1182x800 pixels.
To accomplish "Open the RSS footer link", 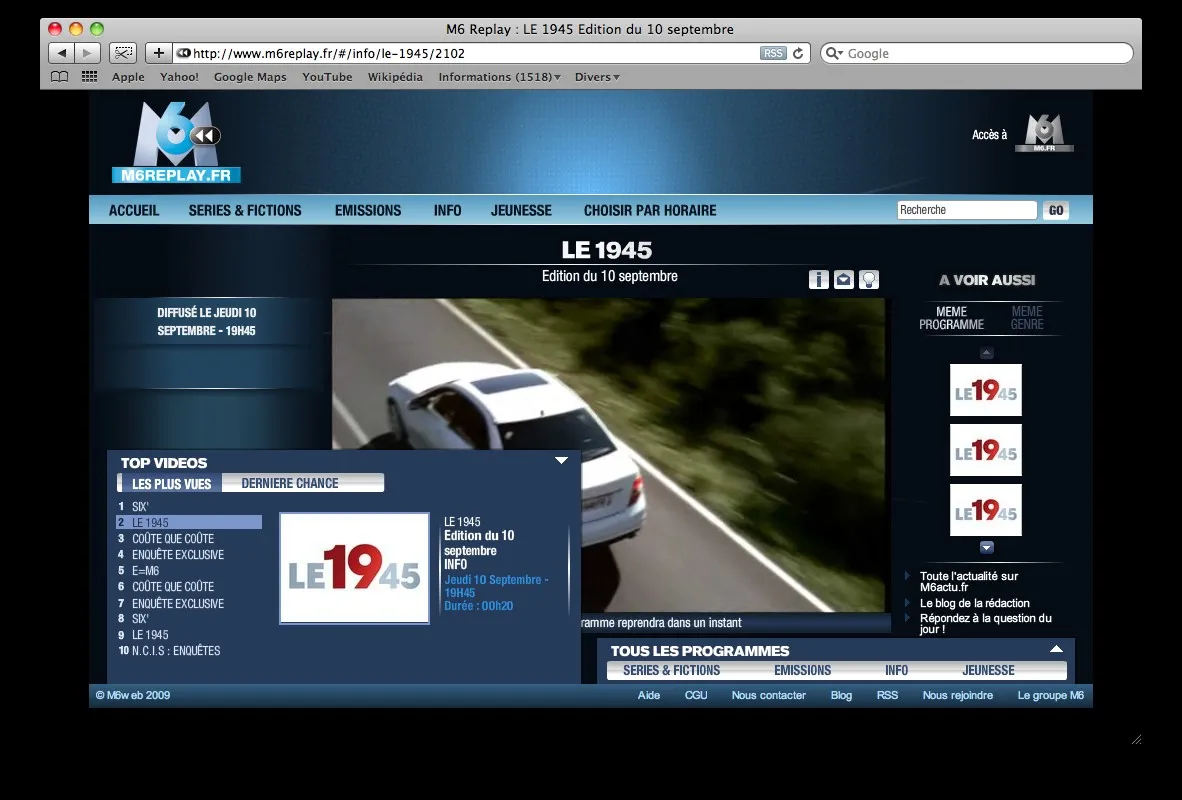I will click(887, 695).
